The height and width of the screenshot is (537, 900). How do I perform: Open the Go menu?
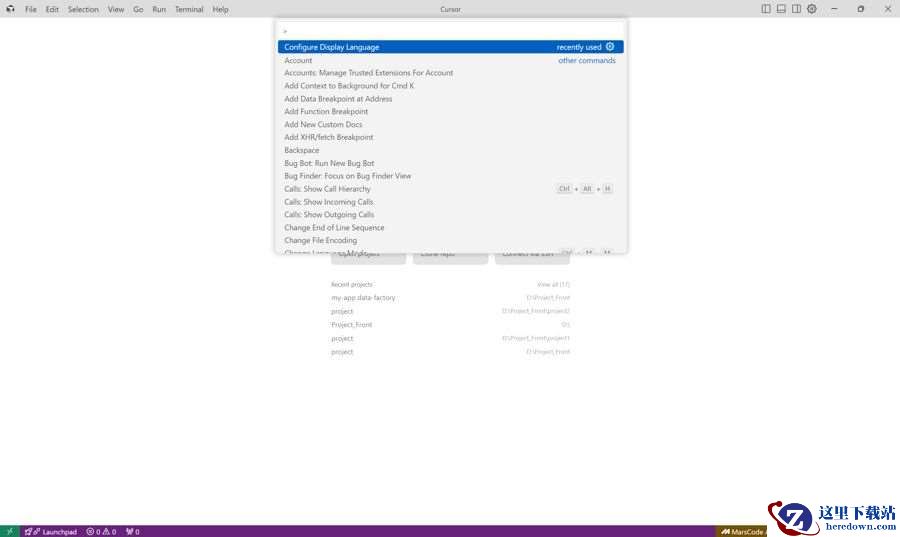click(138, 9)
